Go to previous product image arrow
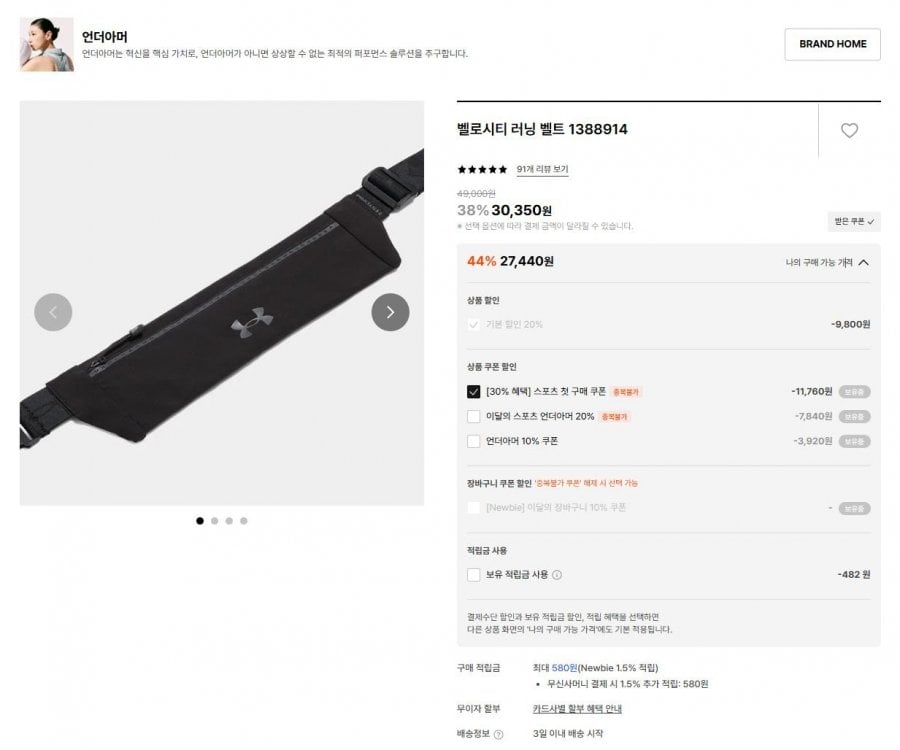The width and height of the screenshot is (900, 750). 53,312
